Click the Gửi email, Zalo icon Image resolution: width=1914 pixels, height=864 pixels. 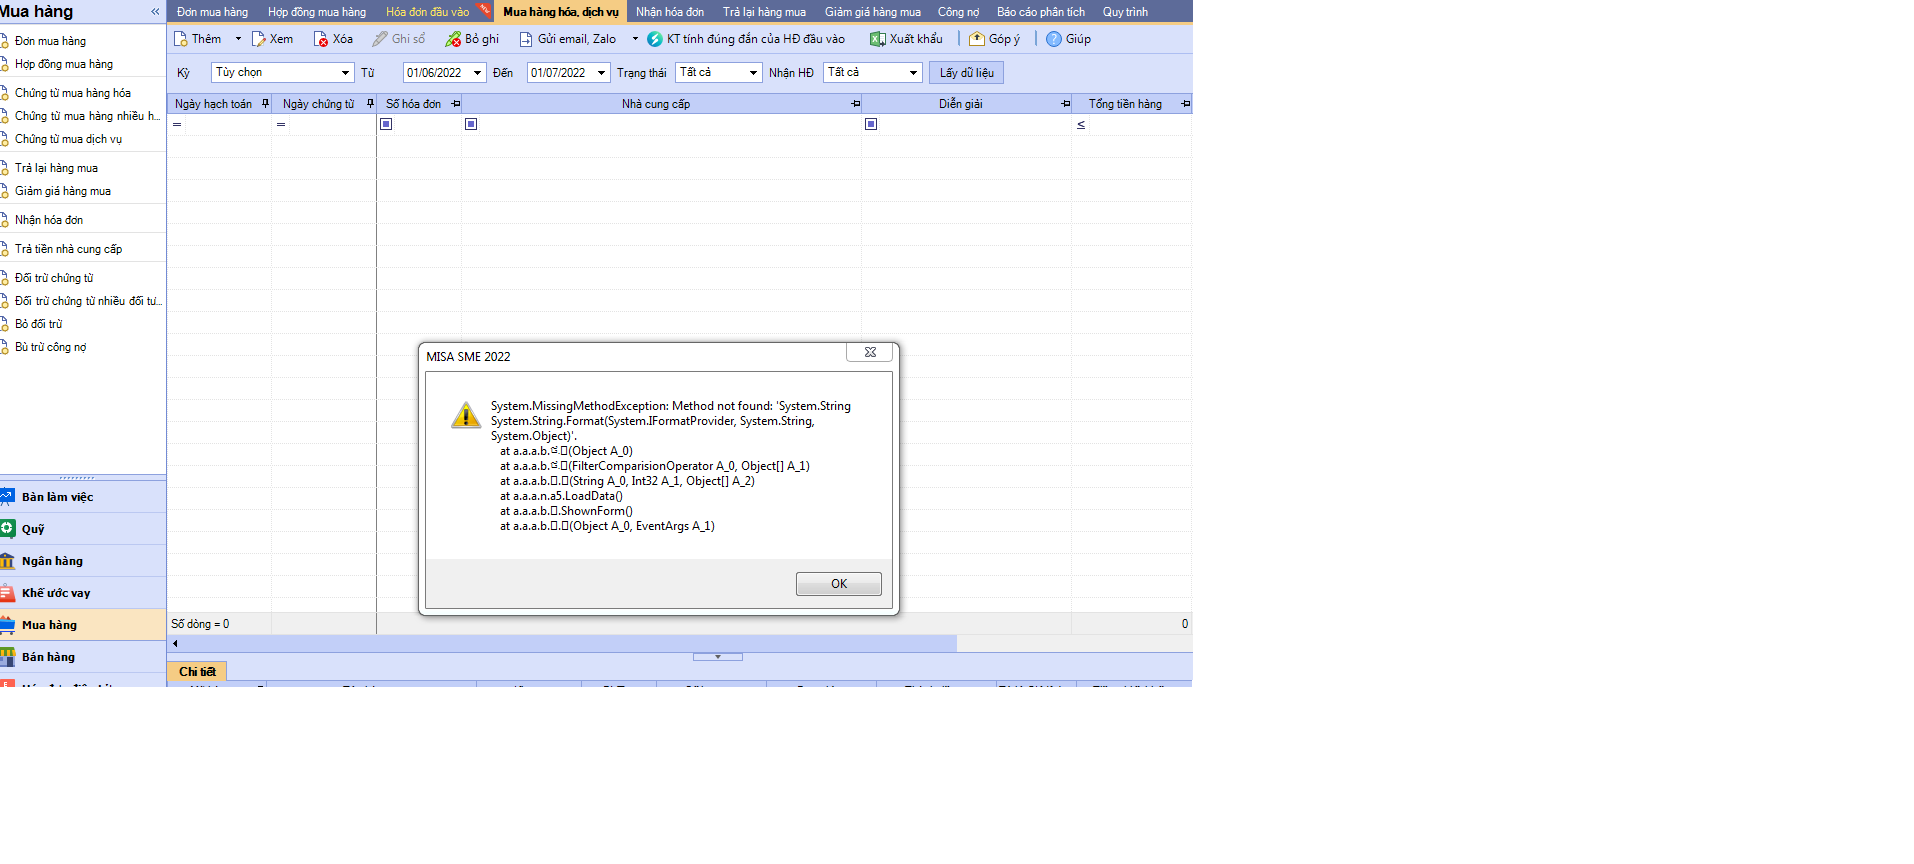(x=526, y=39)
